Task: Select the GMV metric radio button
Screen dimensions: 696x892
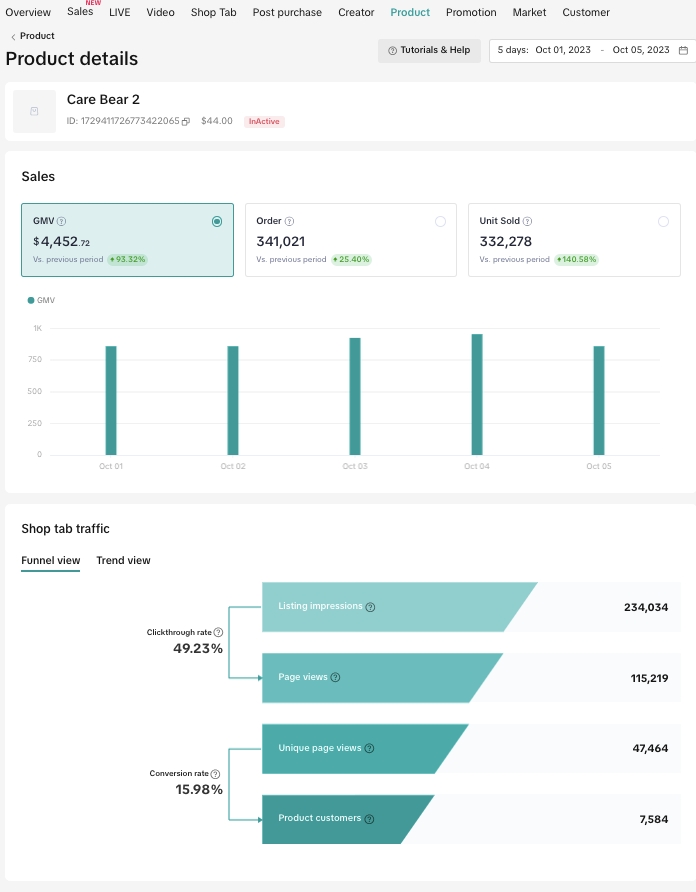Action: coord(217,221)
